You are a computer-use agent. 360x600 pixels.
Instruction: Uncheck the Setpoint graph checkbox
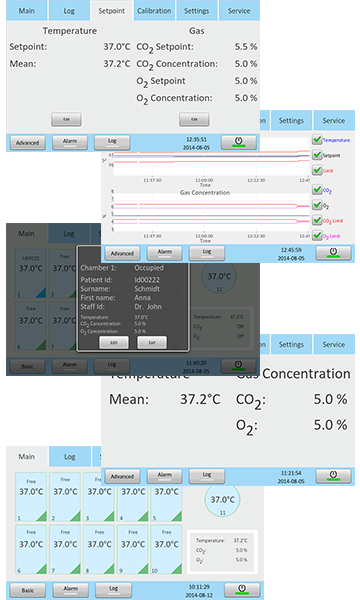pos(317,155)
